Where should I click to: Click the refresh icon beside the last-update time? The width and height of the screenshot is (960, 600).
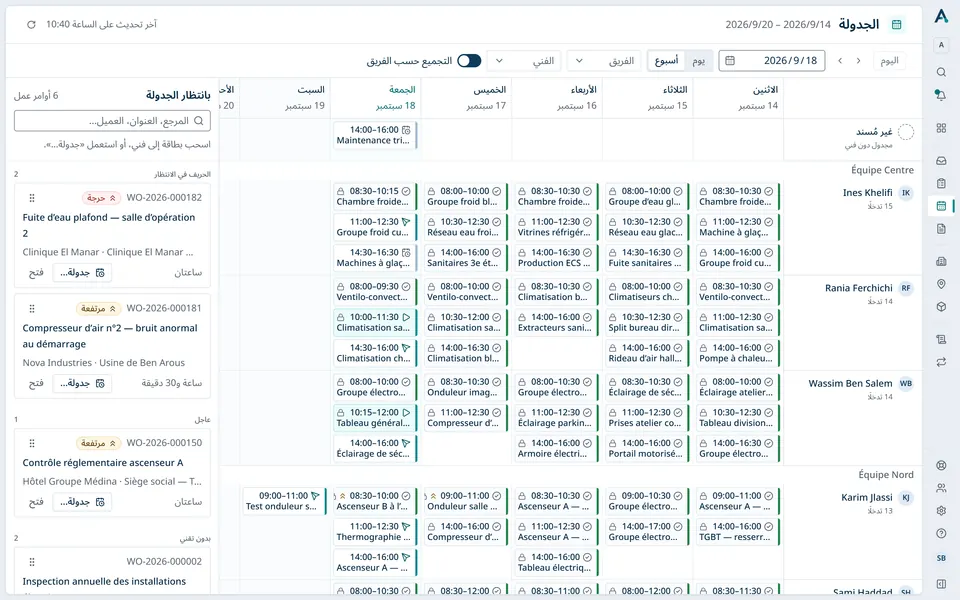pyautogui.click(x=31, y=24)
